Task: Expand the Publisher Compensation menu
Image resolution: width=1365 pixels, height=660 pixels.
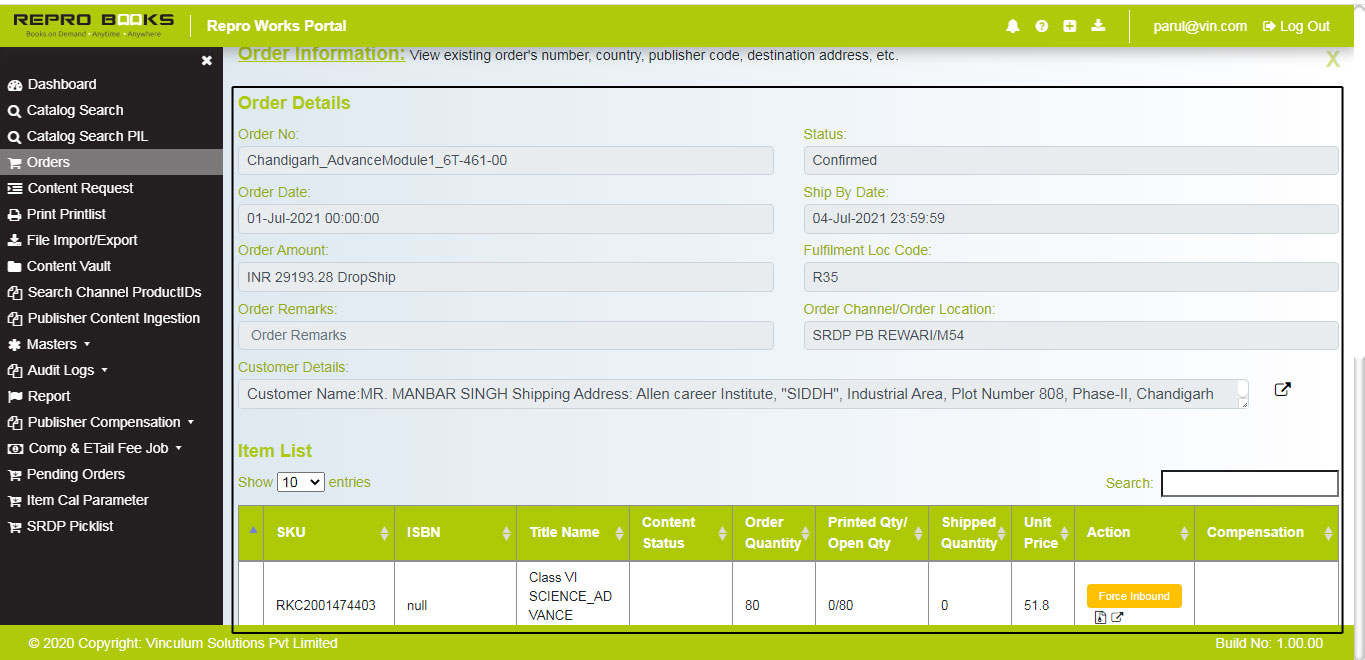Action: click(104, 422)
